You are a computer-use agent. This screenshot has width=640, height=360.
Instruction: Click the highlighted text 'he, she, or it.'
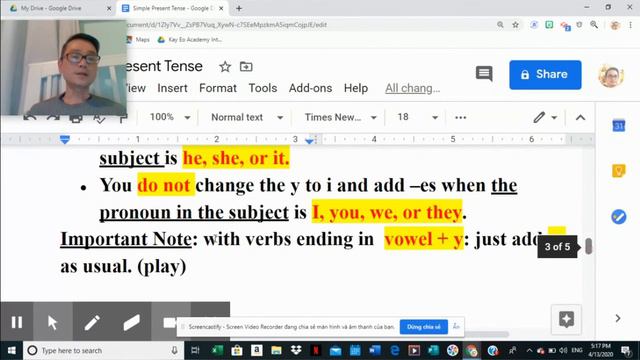(236, 158)
